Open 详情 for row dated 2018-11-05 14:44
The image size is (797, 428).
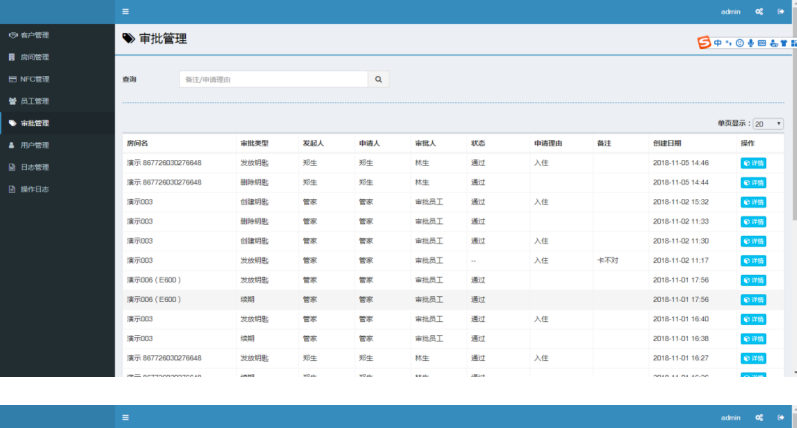coord(753,182)
